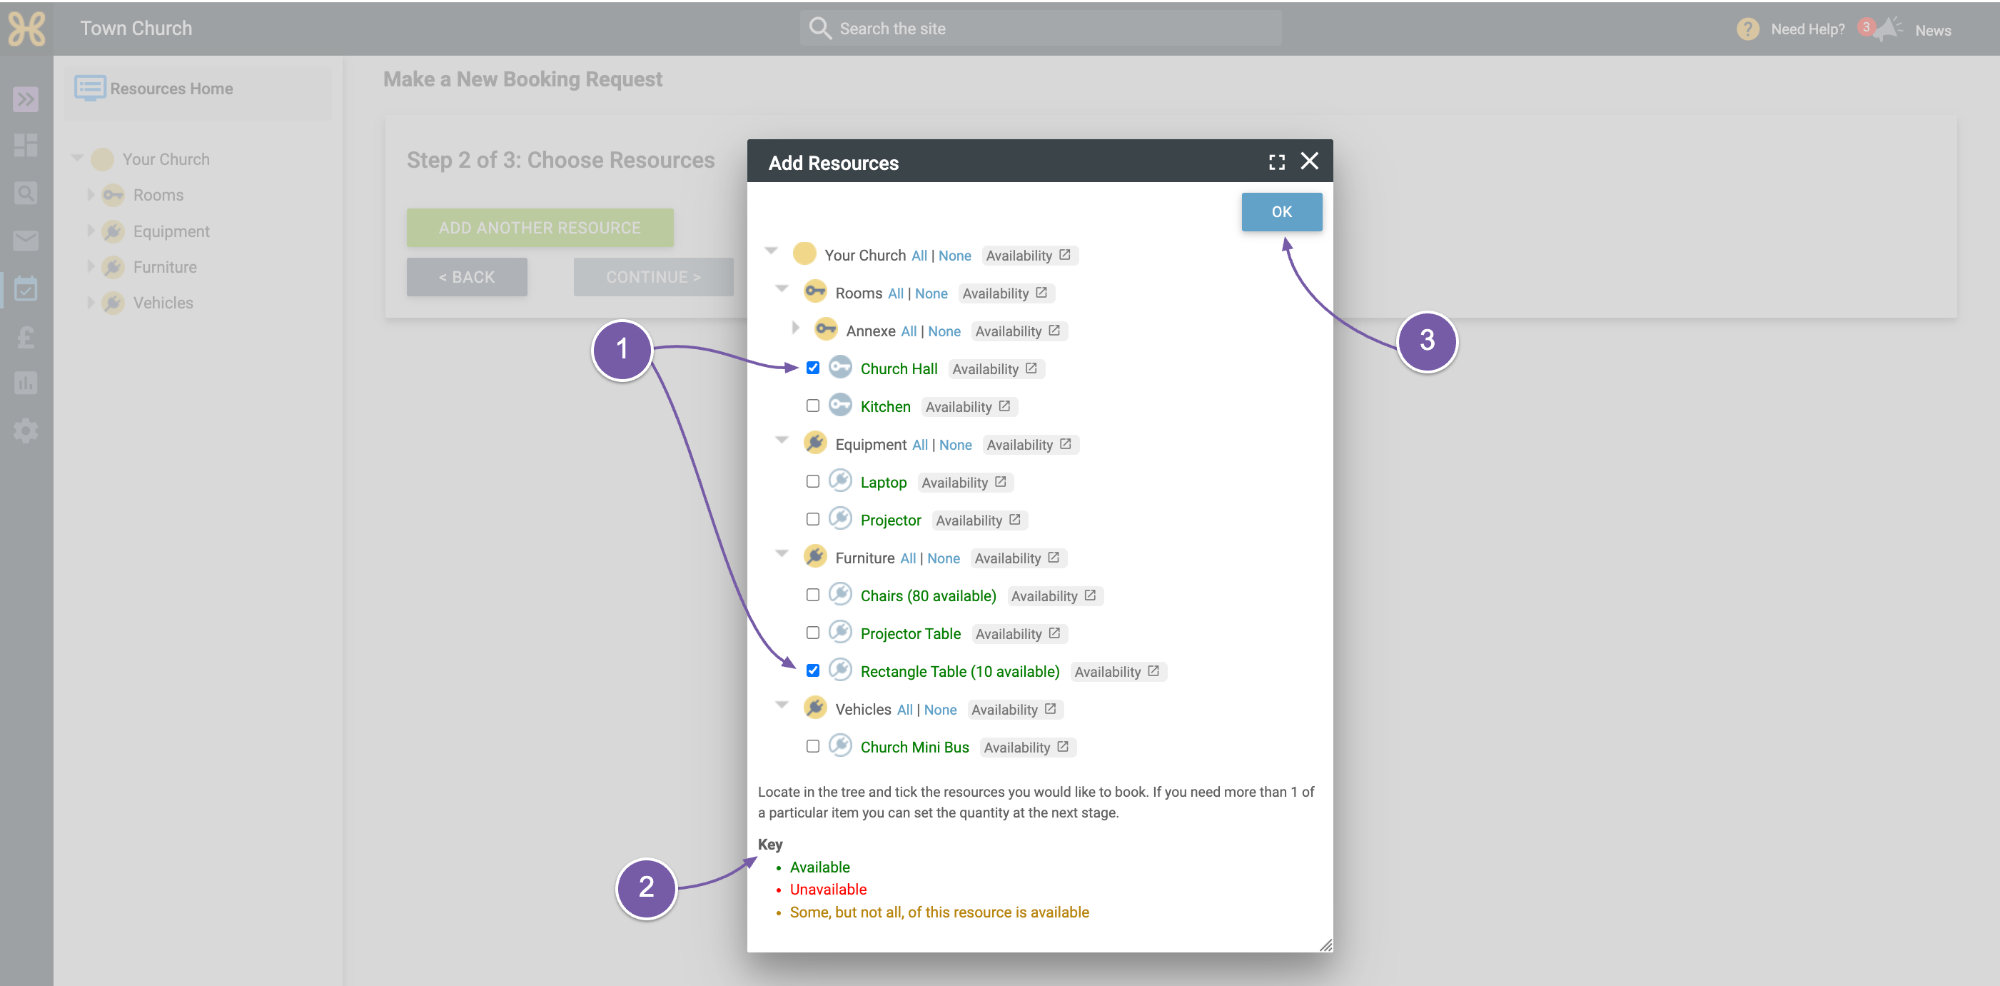
Task: Click the OK button in dialog
Action: (x=1282, y=212)
